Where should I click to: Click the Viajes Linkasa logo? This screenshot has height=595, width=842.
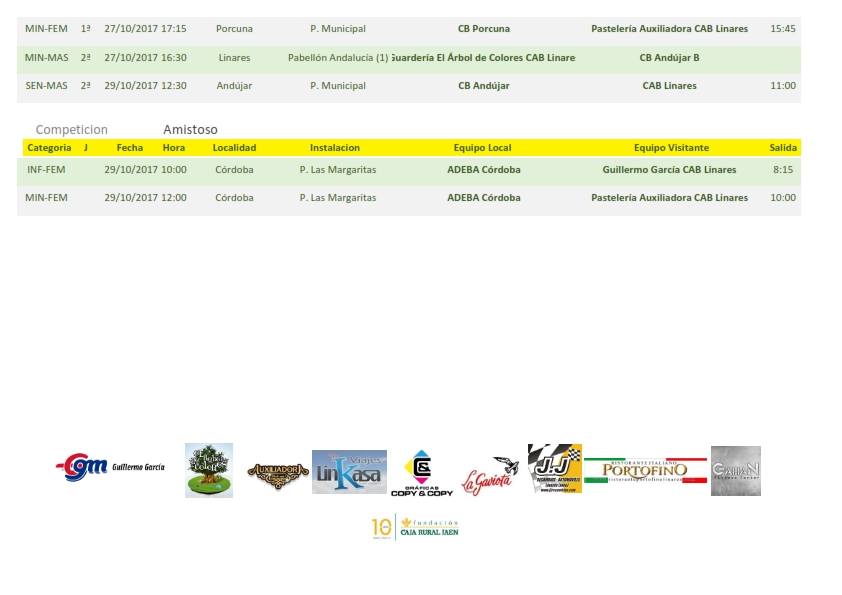coord(349,472)
